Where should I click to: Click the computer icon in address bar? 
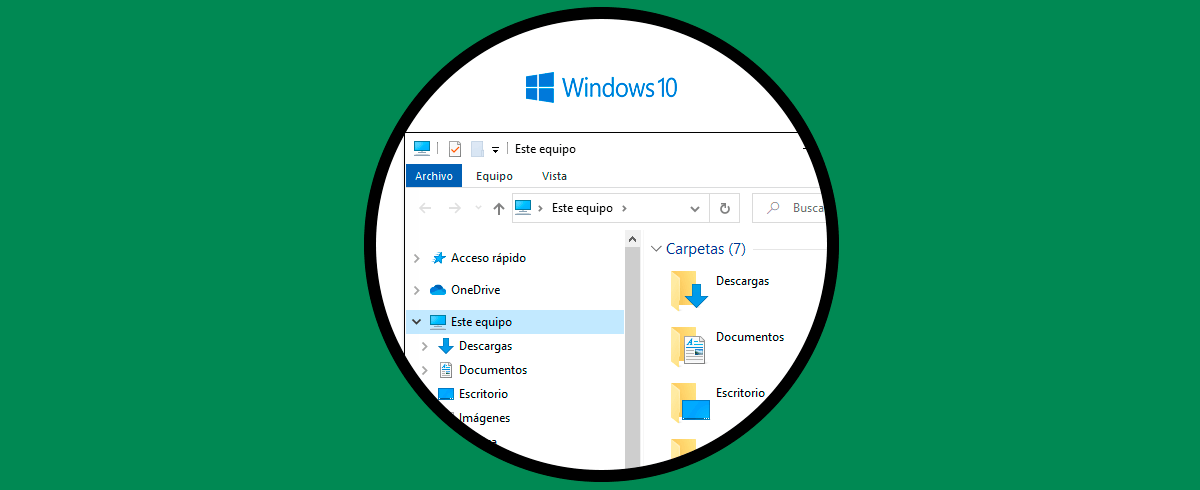(523, 208)
